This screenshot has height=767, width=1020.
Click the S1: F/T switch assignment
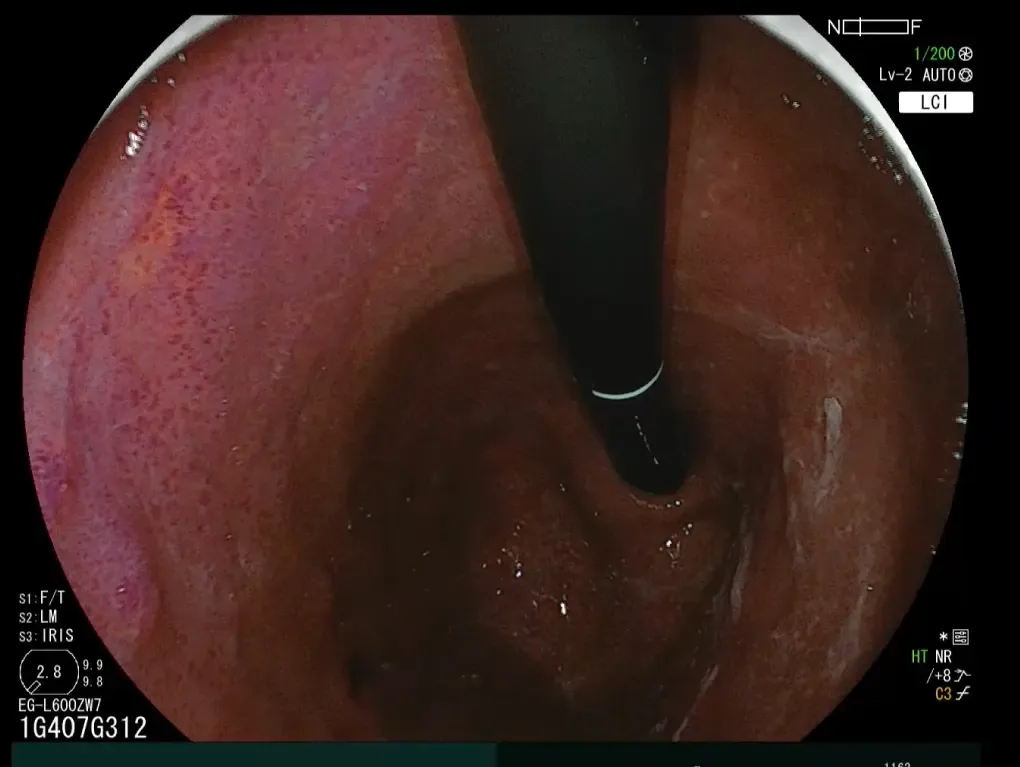pos(42,599)
